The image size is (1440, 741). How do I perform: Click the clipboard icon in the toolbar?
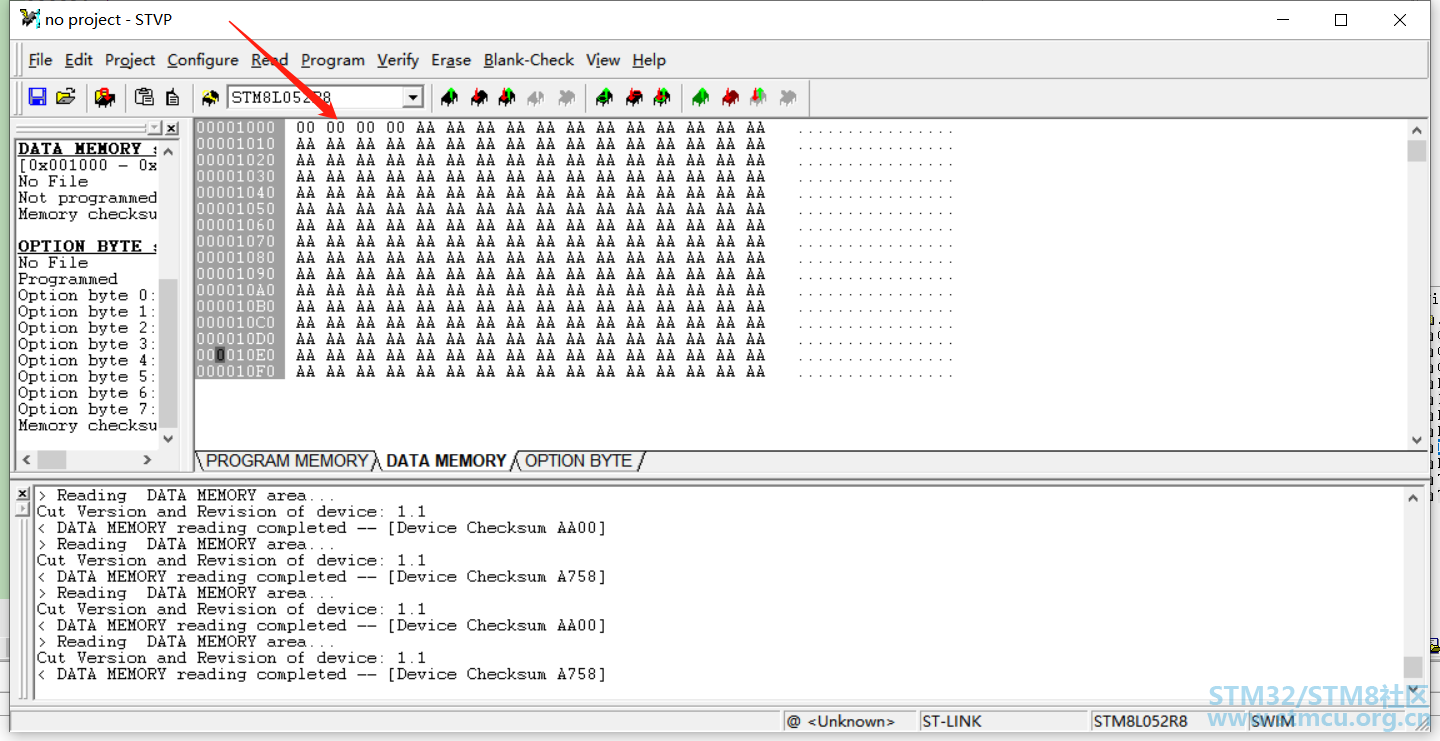(144, 97)
